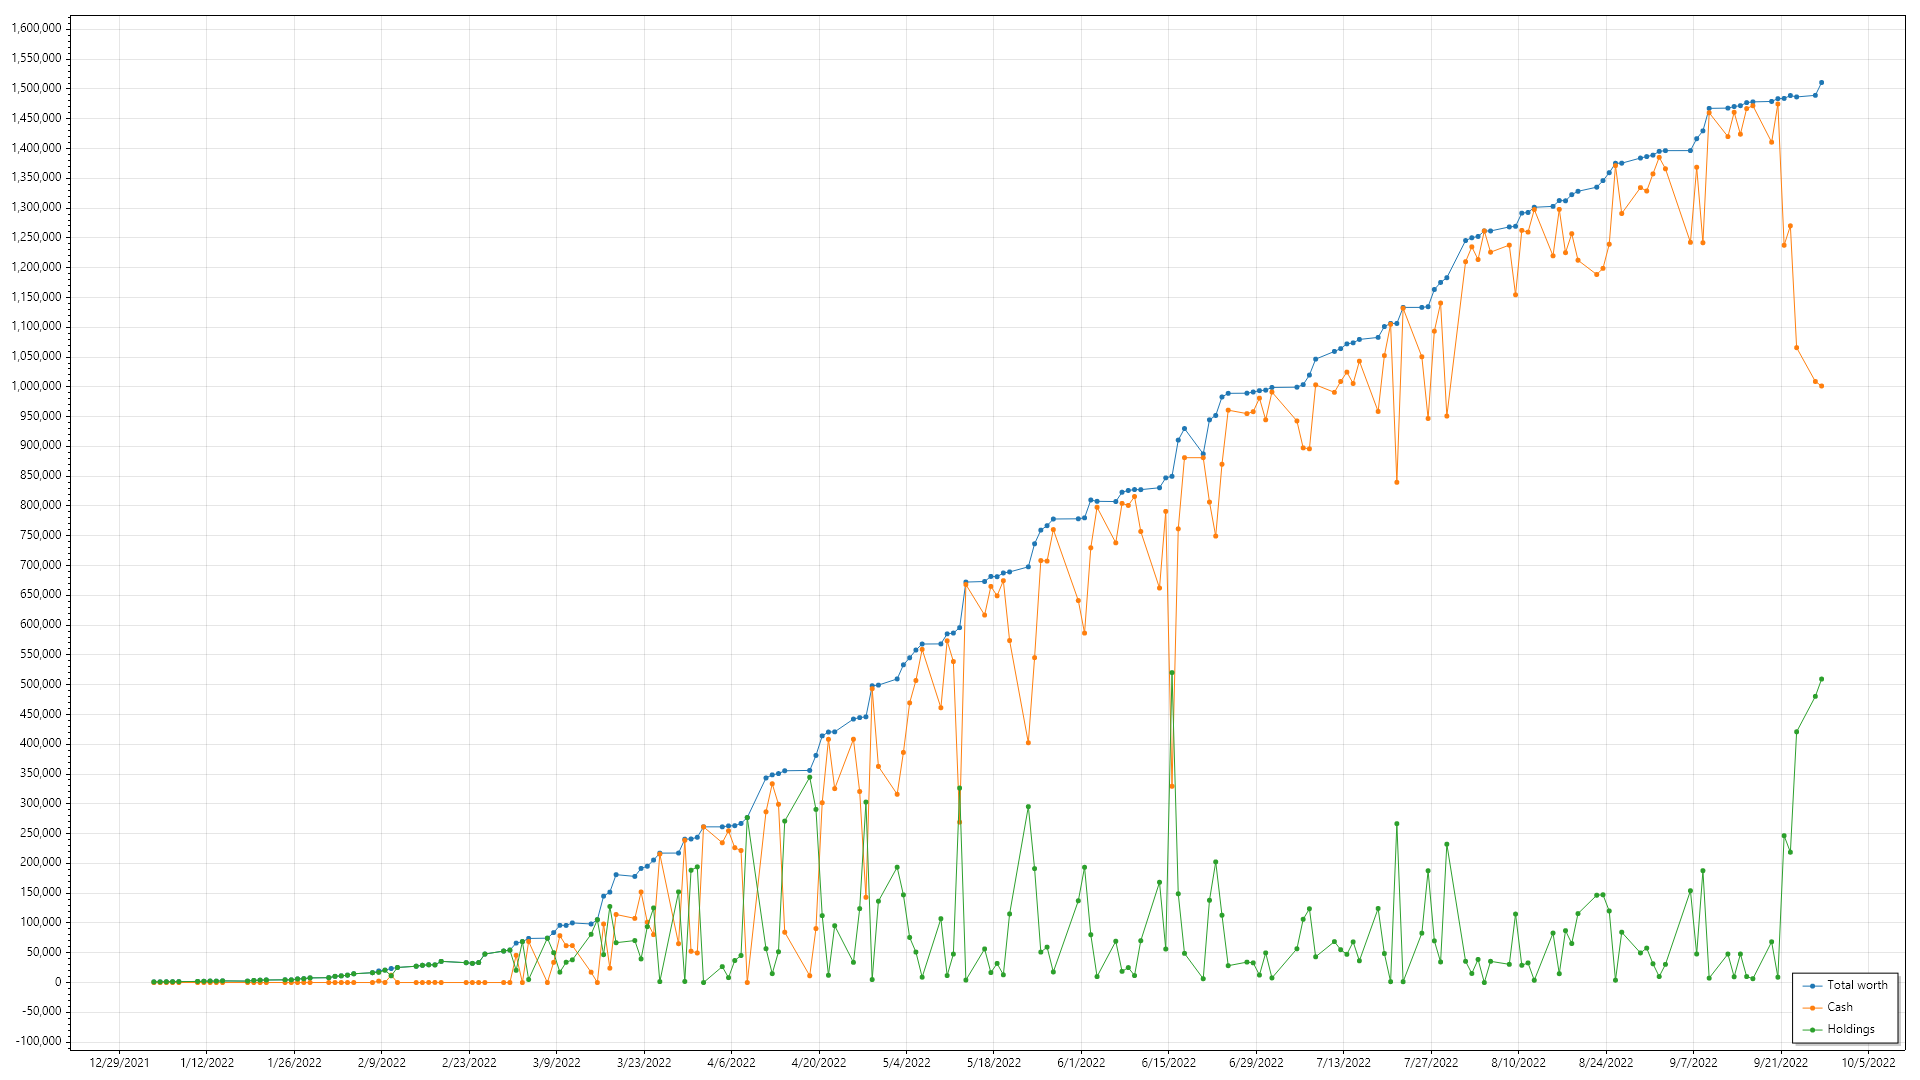Click the green Holdings legend marker
Viewport: 1920px width, 1080px height.
click(x=1812, y=1030)
